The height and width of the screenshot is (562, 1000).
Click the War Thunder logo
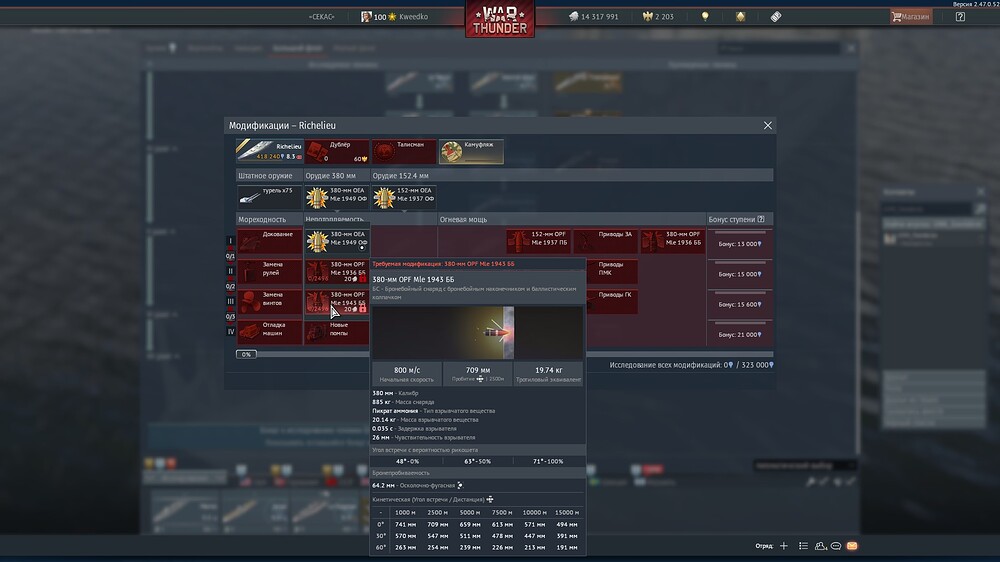pos(500,19)
